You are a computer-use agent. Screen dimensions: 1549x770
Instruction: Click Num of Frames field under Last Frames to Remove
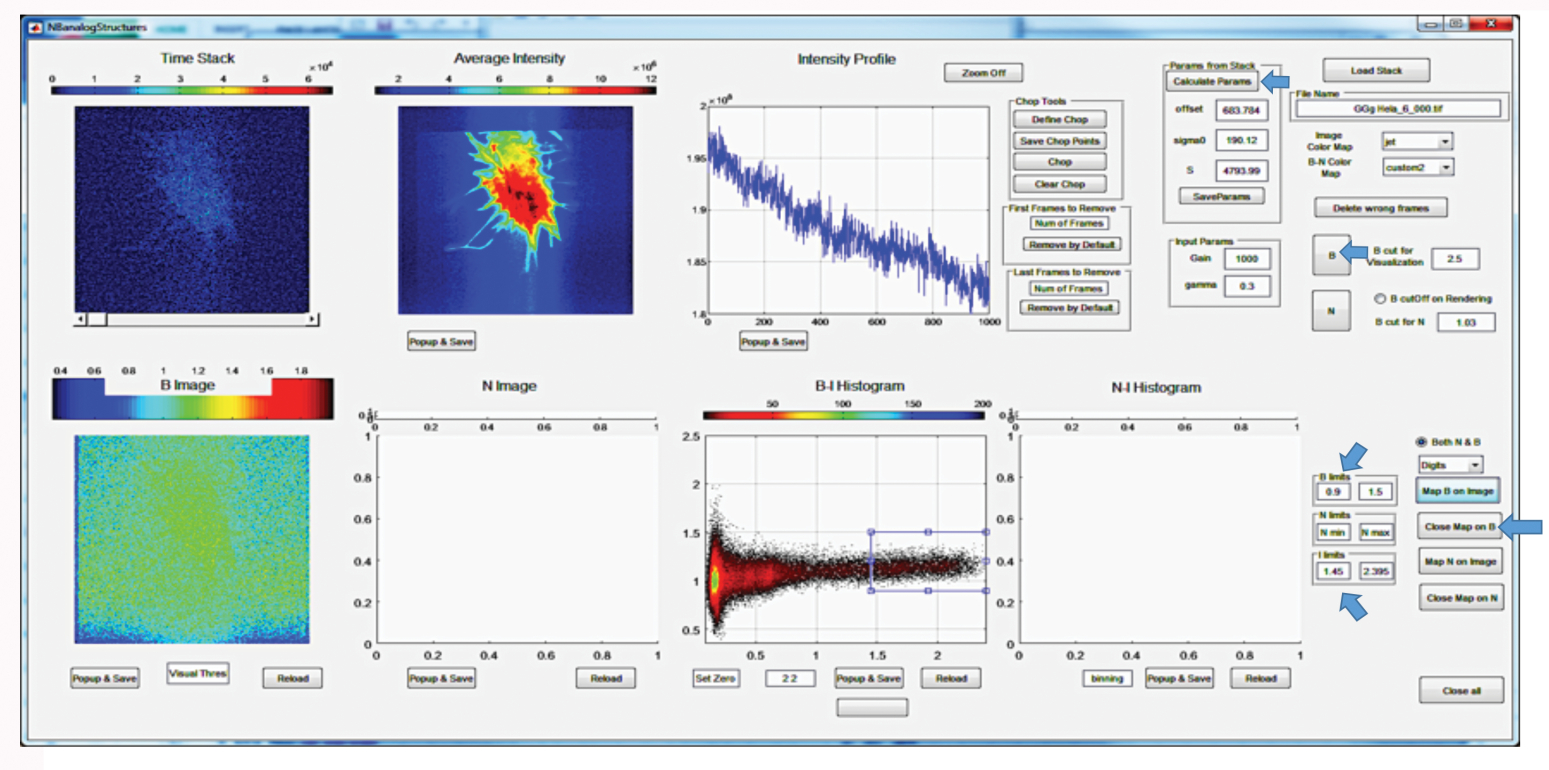[1067, 288]
